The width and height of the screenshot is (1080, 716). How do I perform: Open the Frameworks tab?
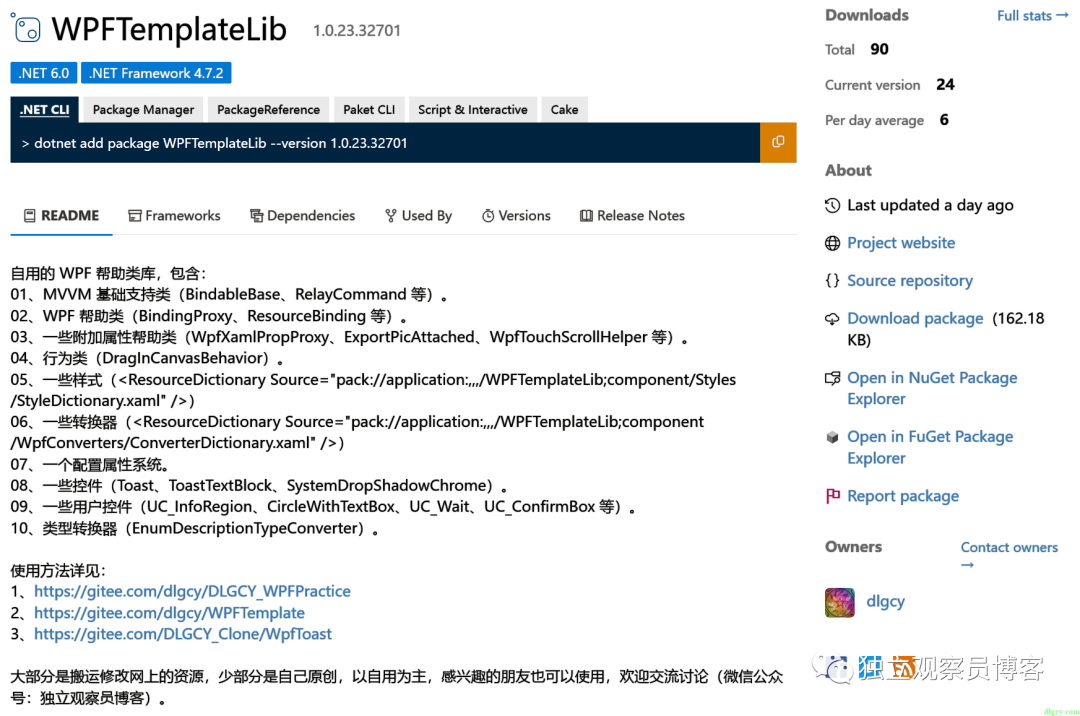(x=174, y=215)
